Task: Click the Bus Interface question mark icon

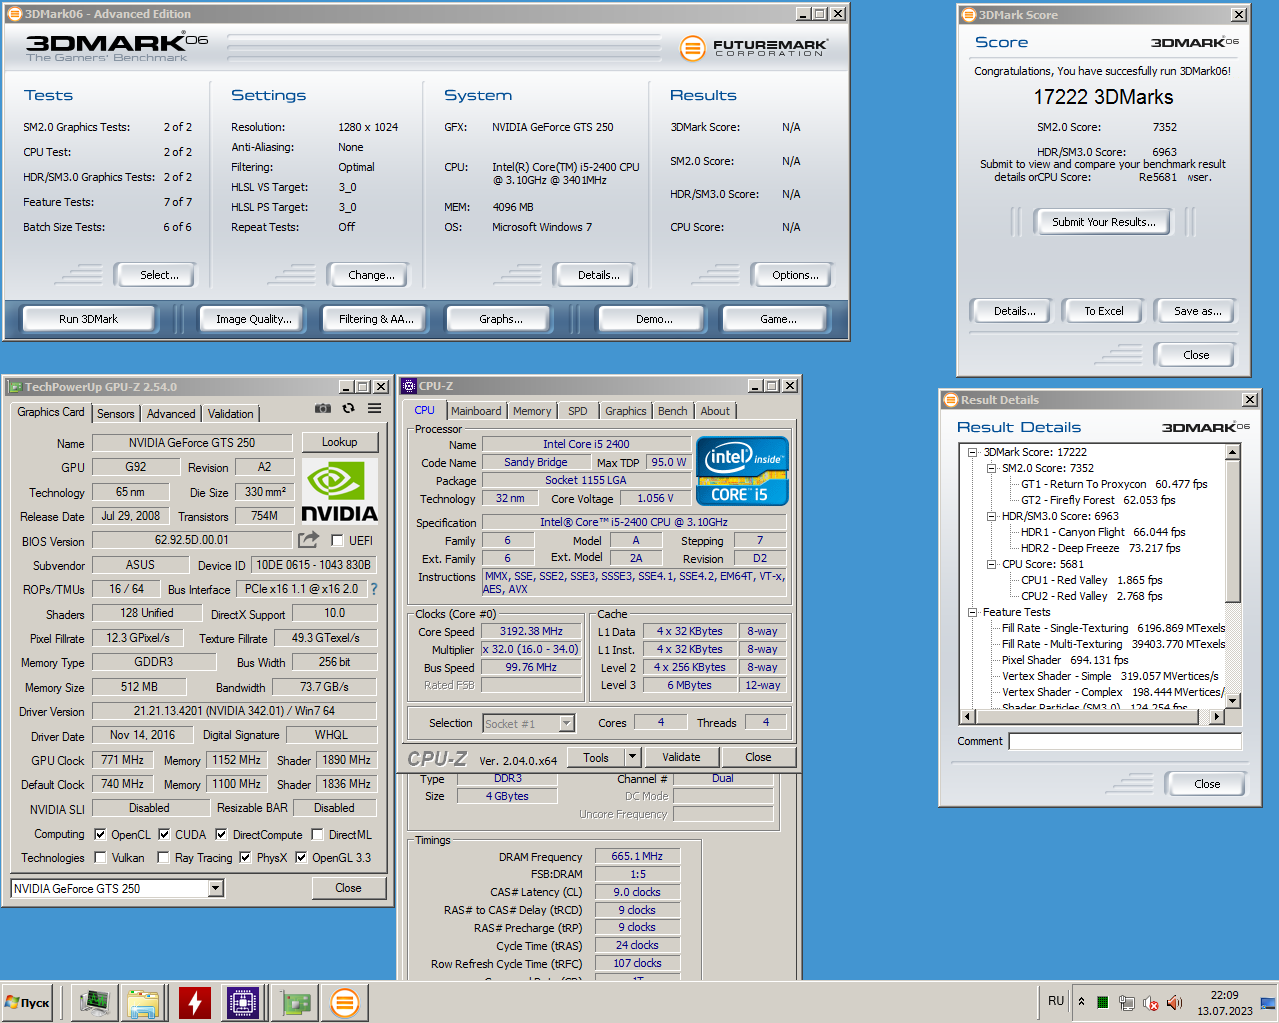Action: point(374,589)
